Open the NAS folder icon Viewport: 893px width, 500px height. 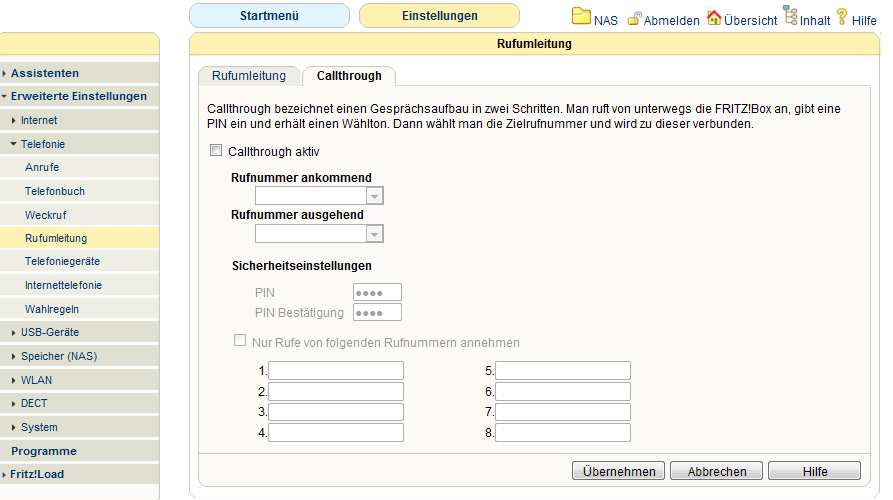[x=581, y=17]
